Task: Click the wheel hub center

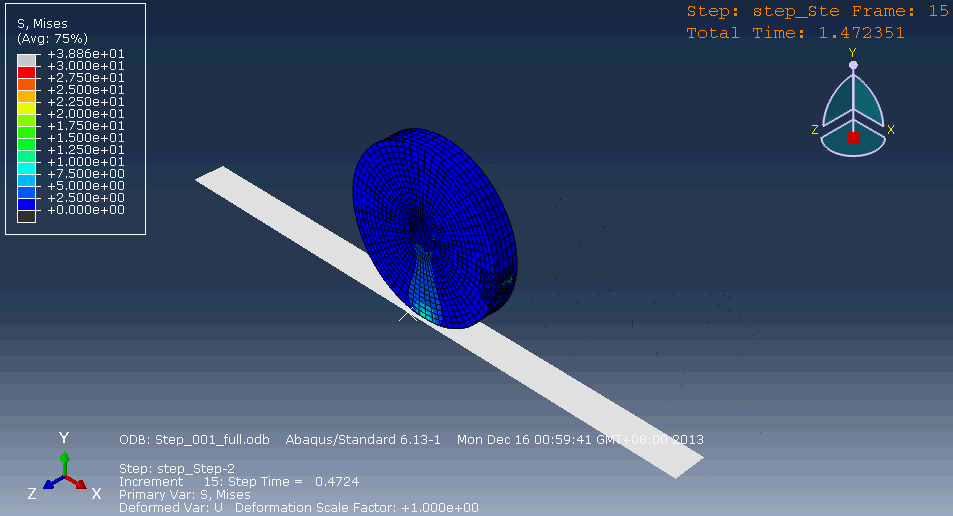Action: pos(419,228)
